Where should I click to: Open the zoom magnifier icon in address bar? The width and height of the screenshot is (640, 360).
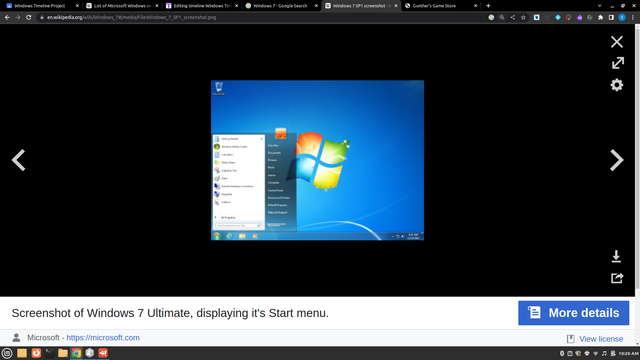pos(502,18)
